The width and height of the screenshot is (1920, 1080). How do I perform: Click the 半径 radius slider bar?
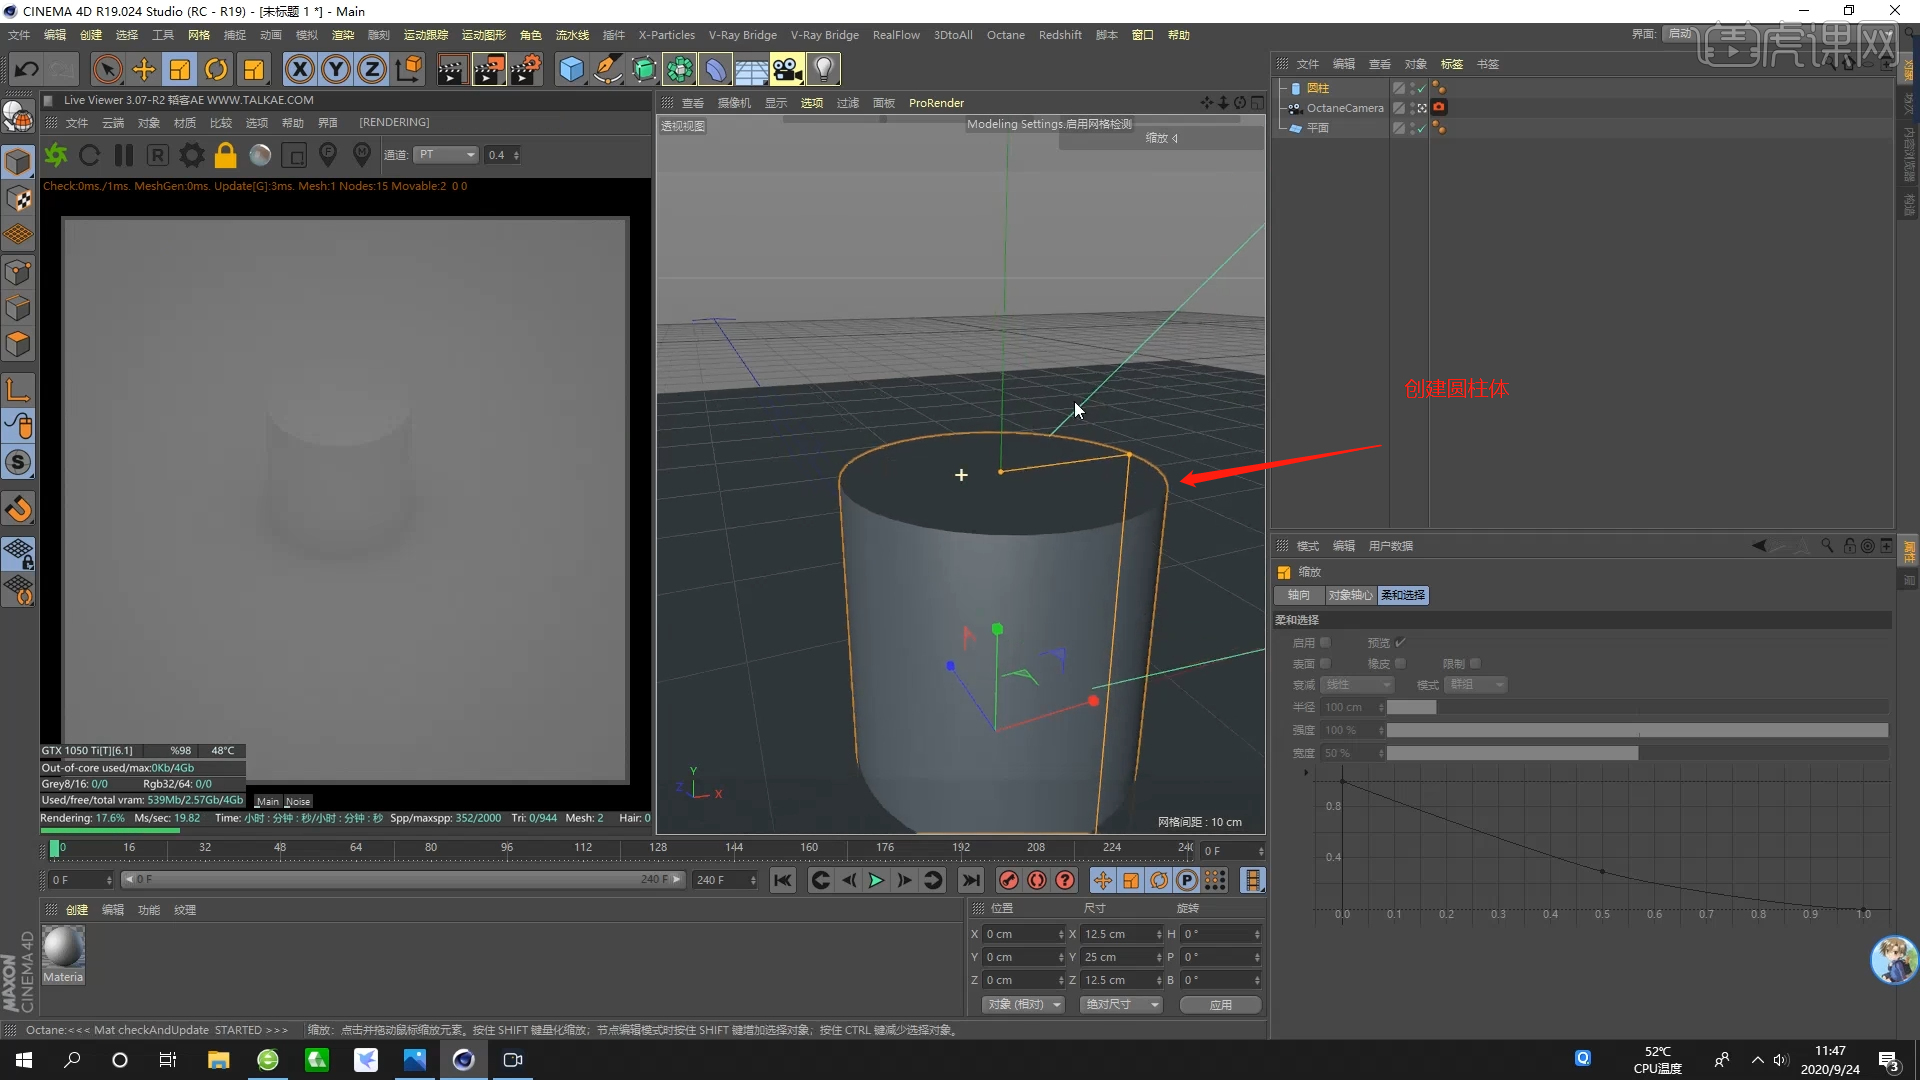(x=1637, y=707)
